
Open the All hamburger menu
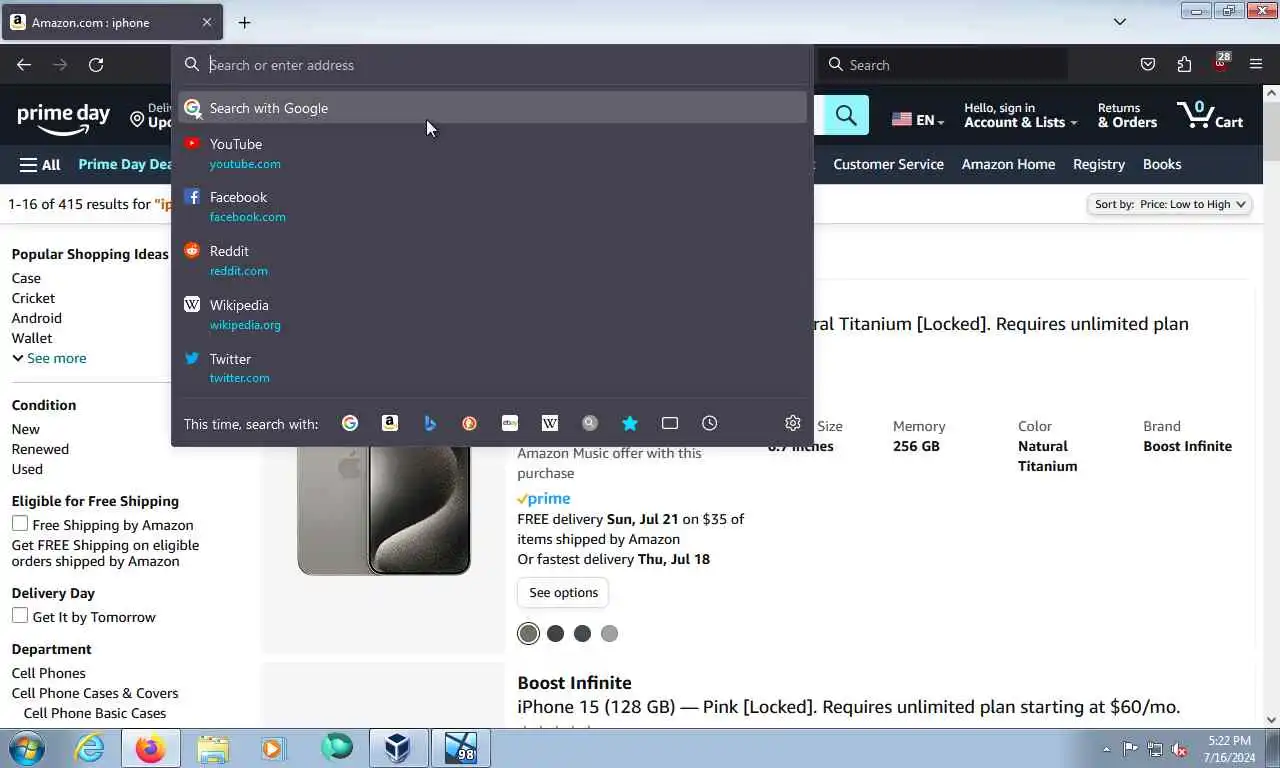pos(40,164)
